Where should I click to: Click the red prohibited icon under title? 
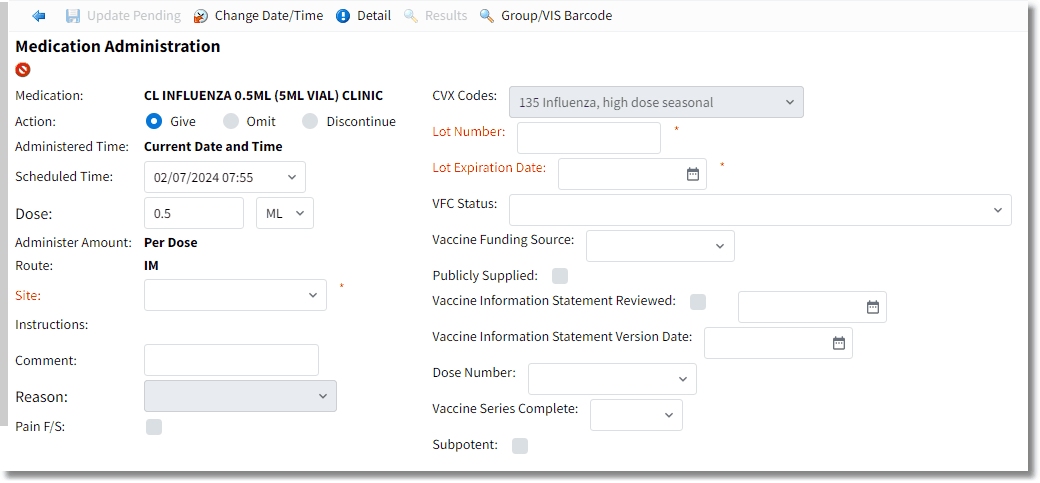[x=23, y=69]
